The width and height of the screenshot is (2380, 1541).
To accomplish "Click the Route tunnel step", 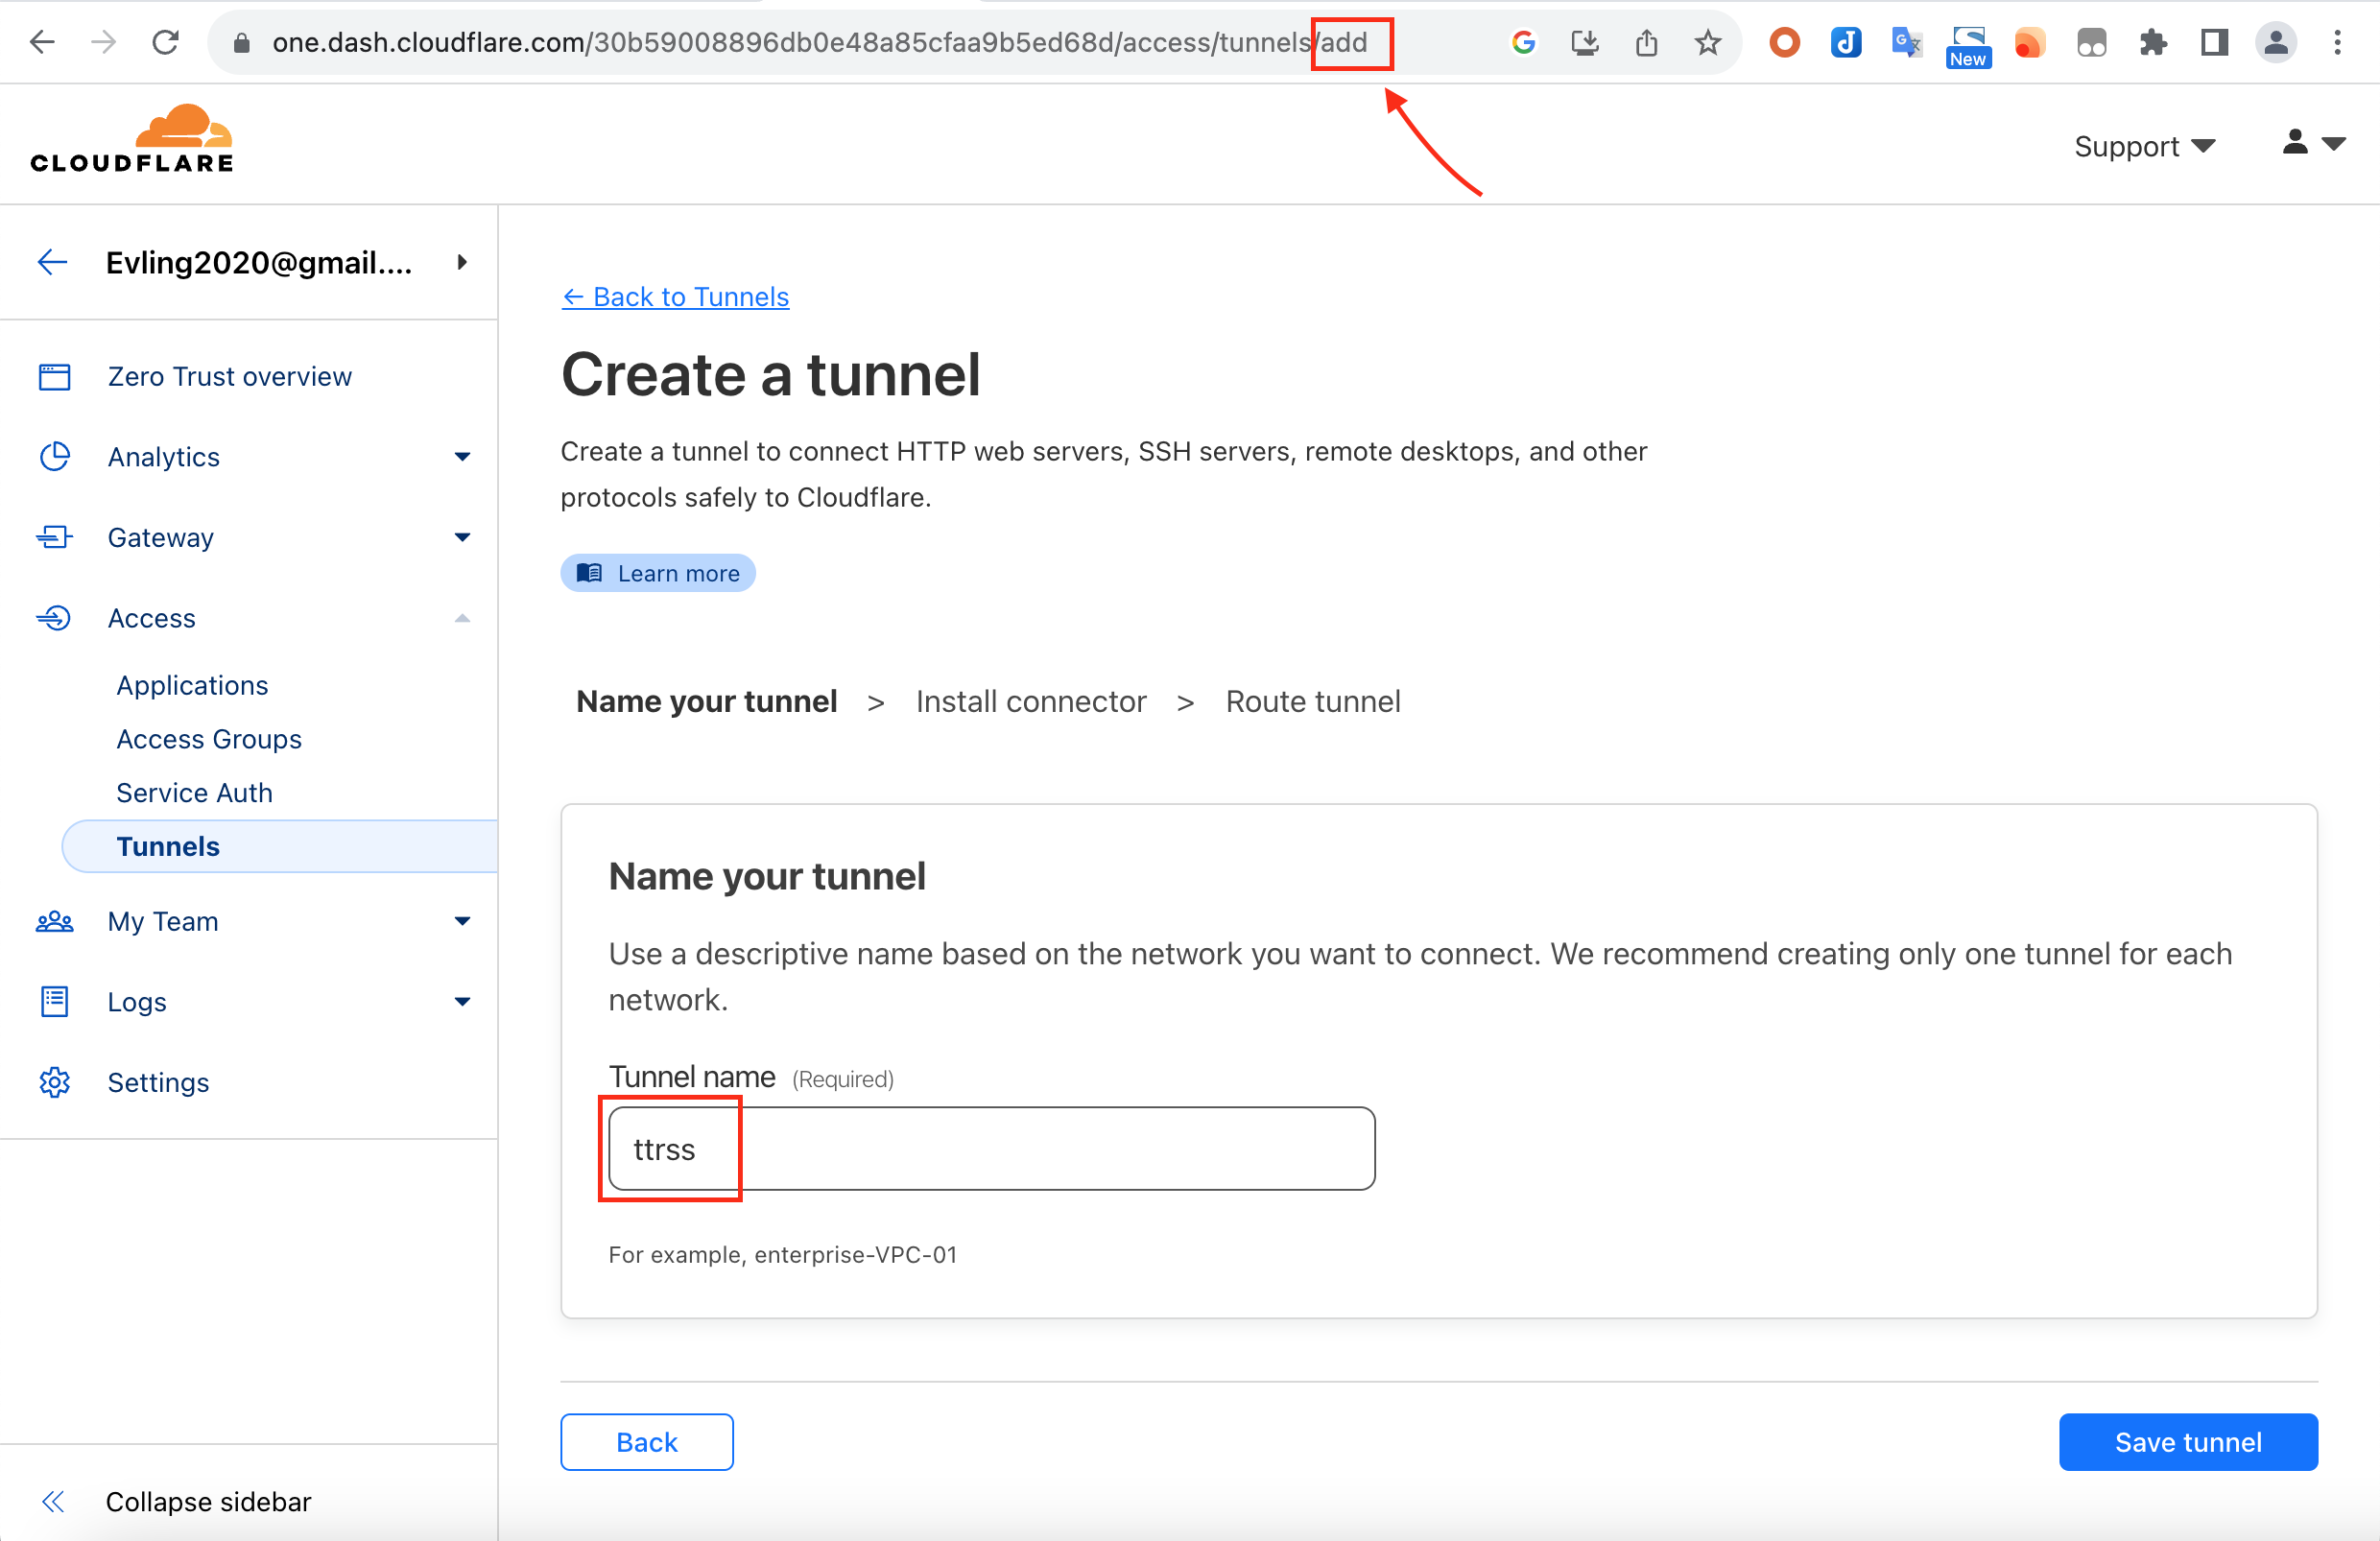I will pyautogui.click(x=1313, y=701).
